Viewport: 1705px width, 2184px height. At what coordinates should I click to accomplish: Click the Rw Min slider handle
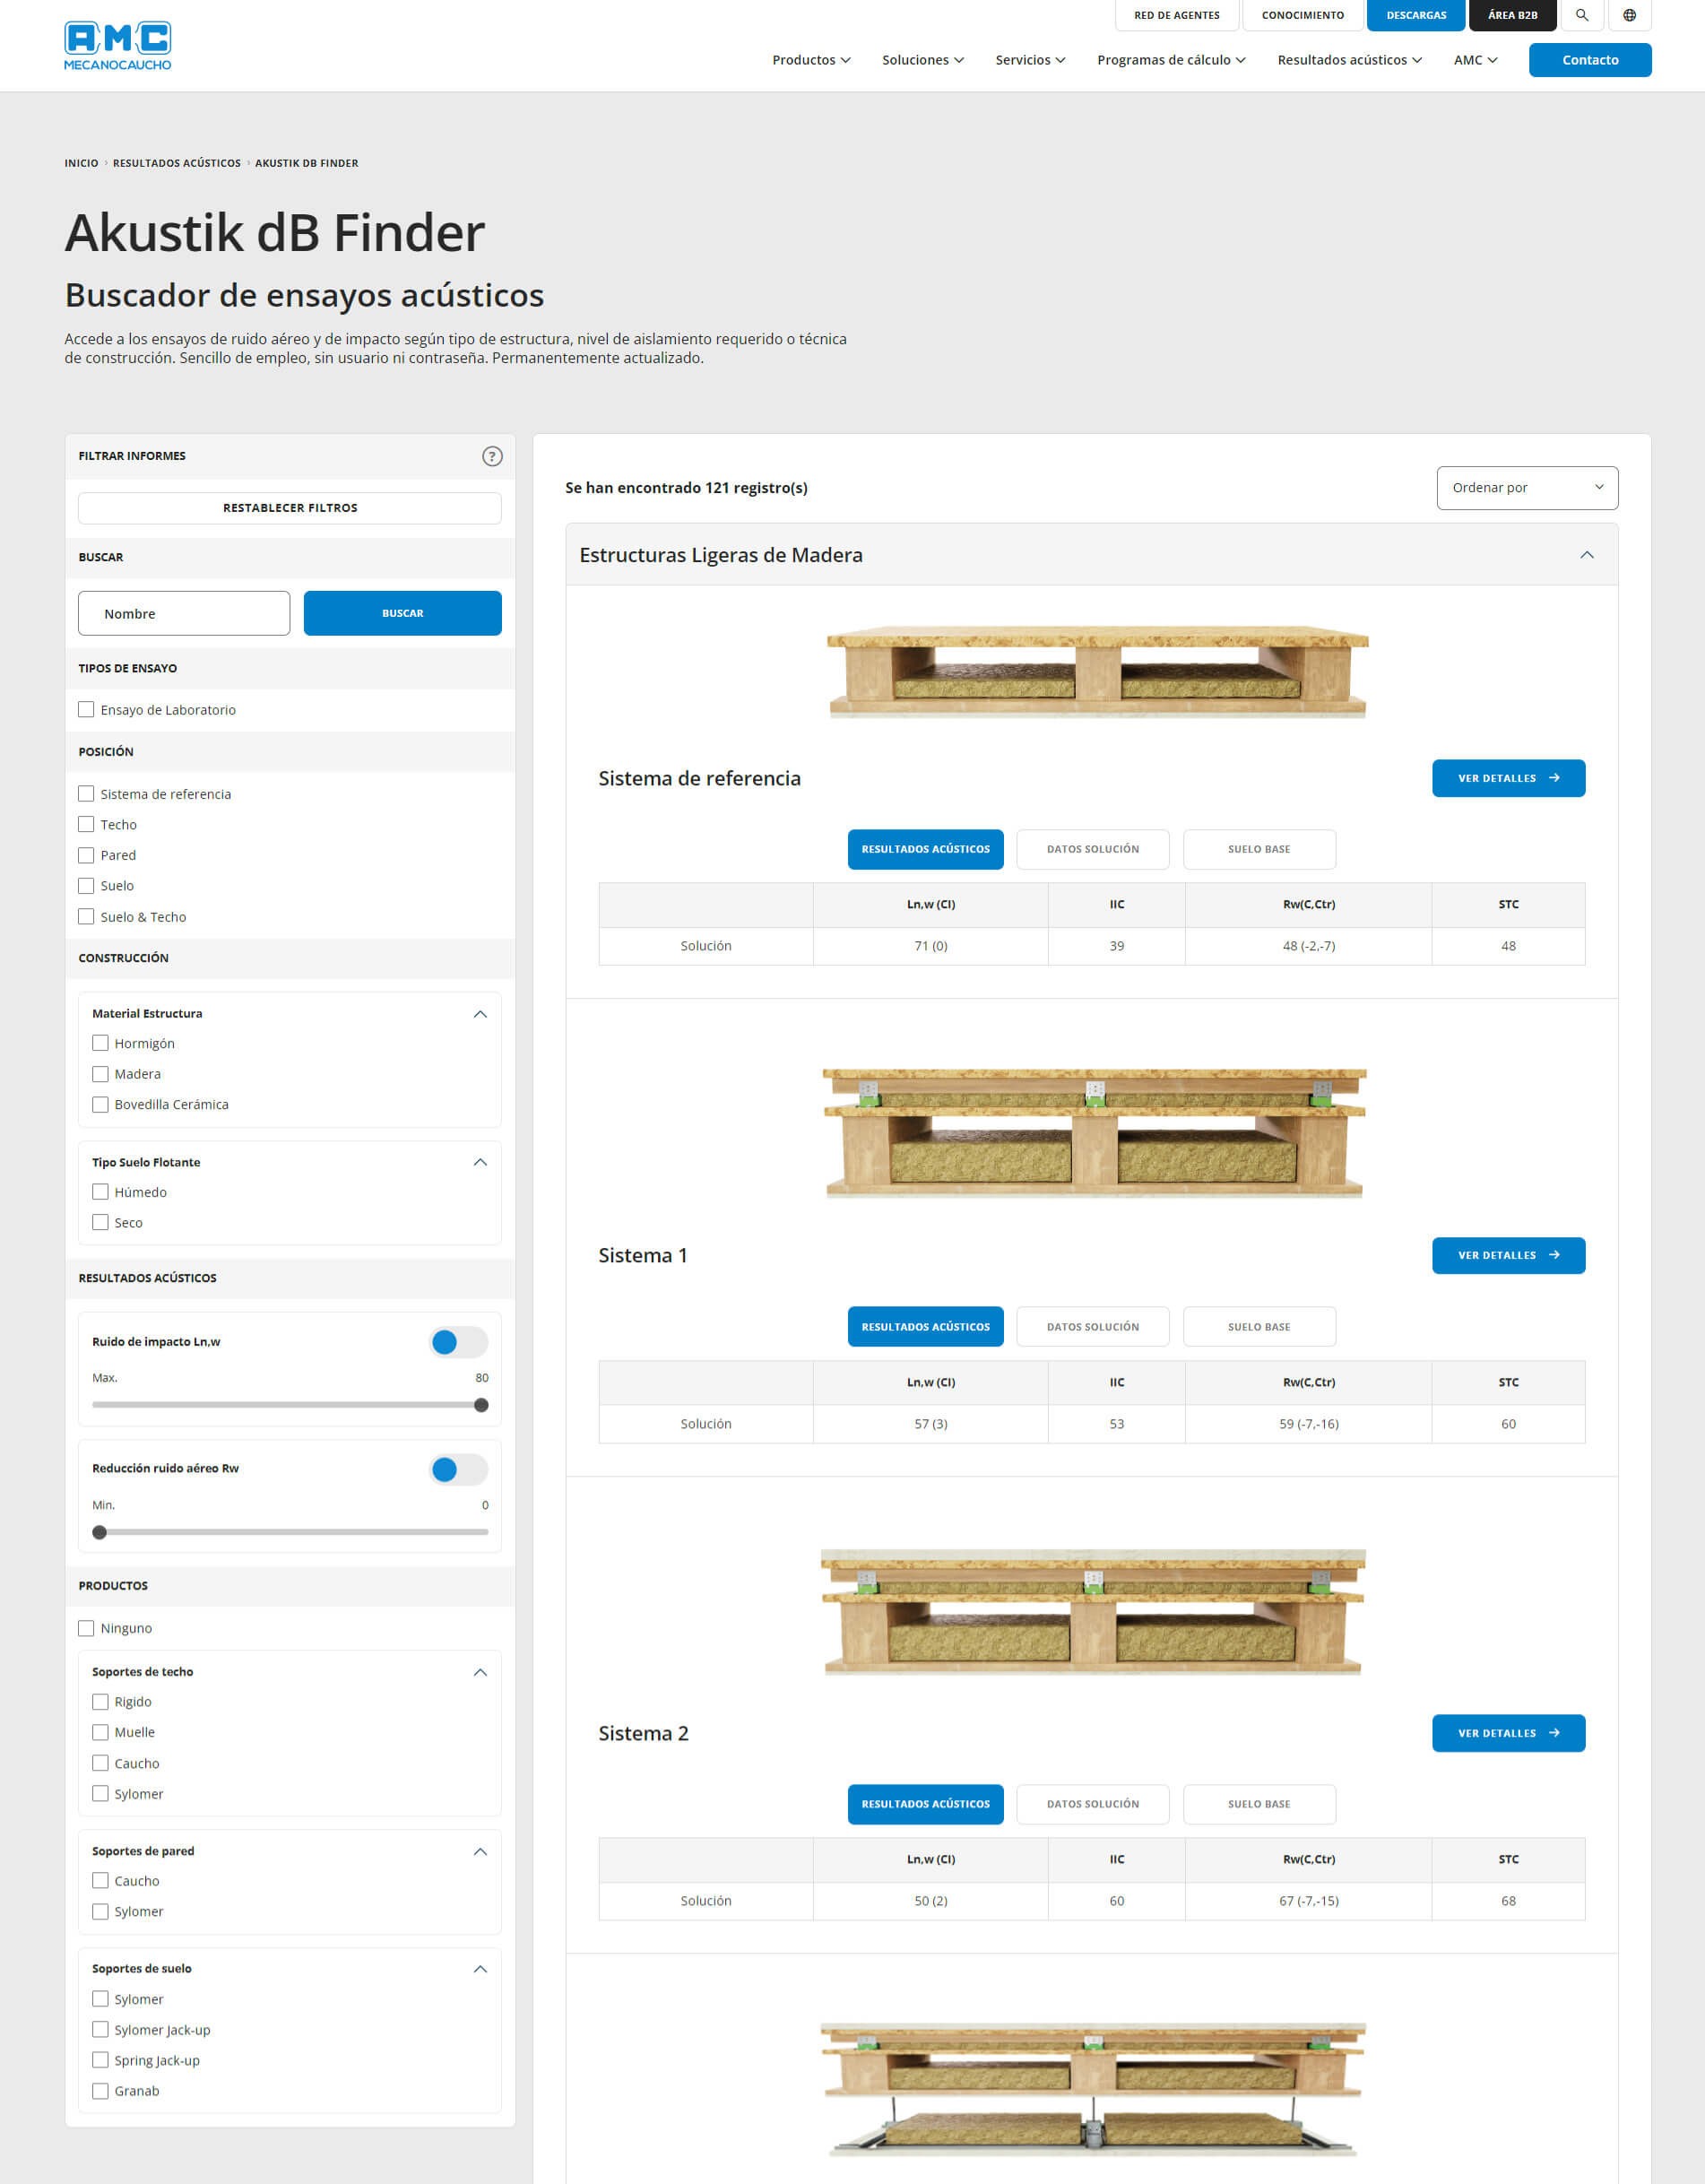(x=99, y=1532)
